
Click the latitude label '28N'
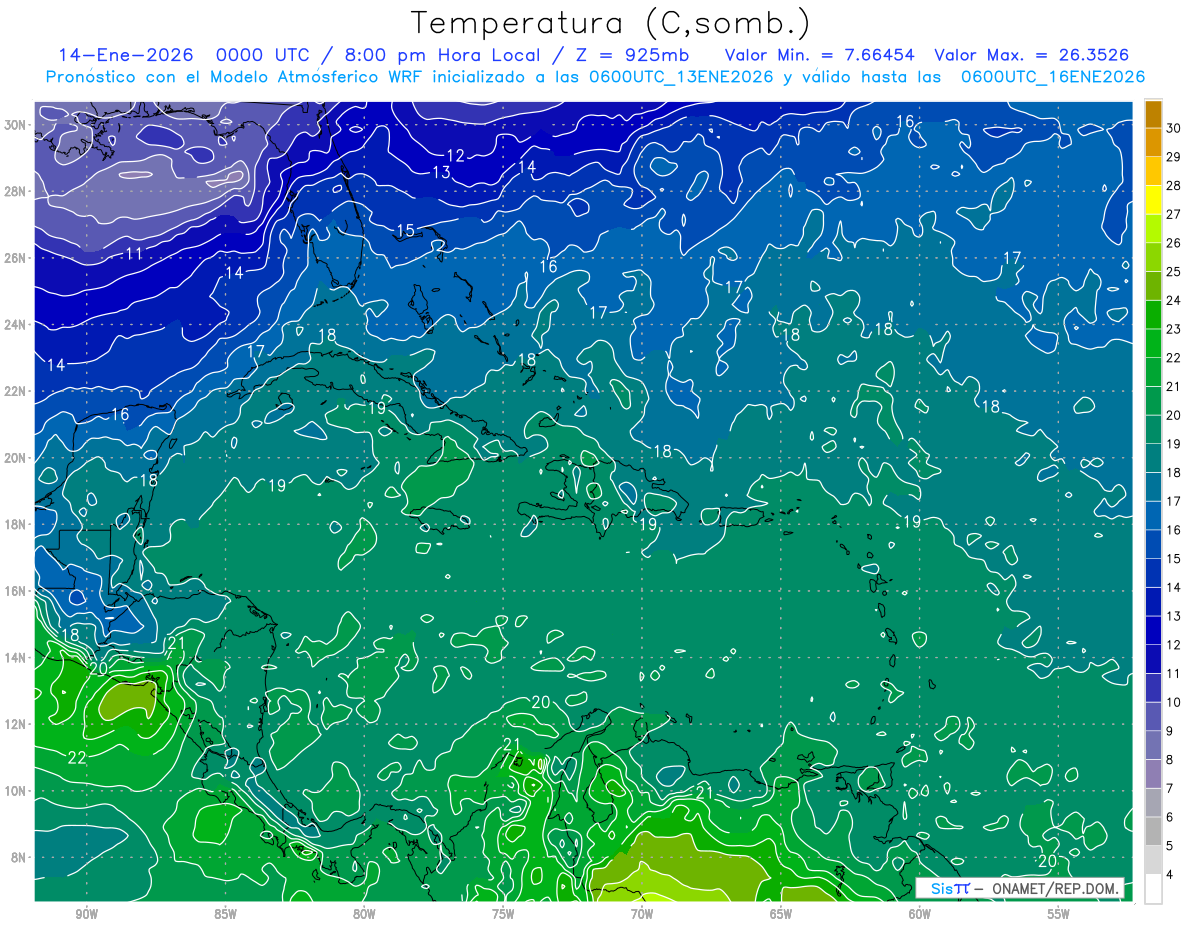coord(16,191)
